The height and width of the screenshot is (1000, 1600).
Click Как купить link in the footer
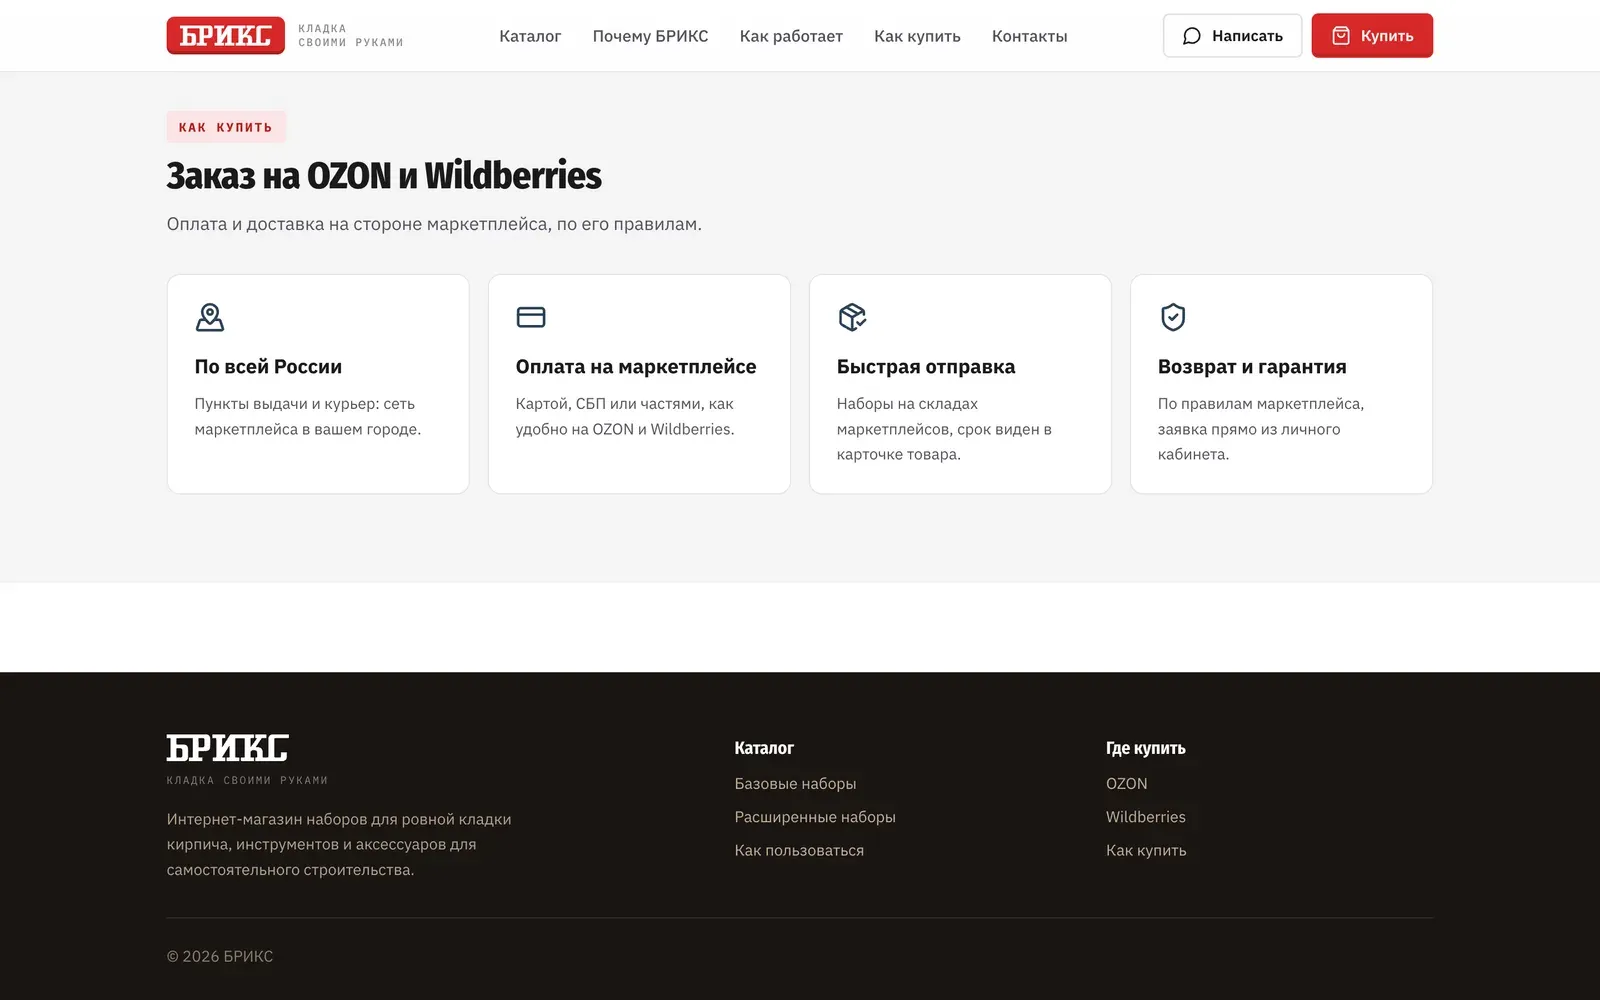[x=1146, y=851]
